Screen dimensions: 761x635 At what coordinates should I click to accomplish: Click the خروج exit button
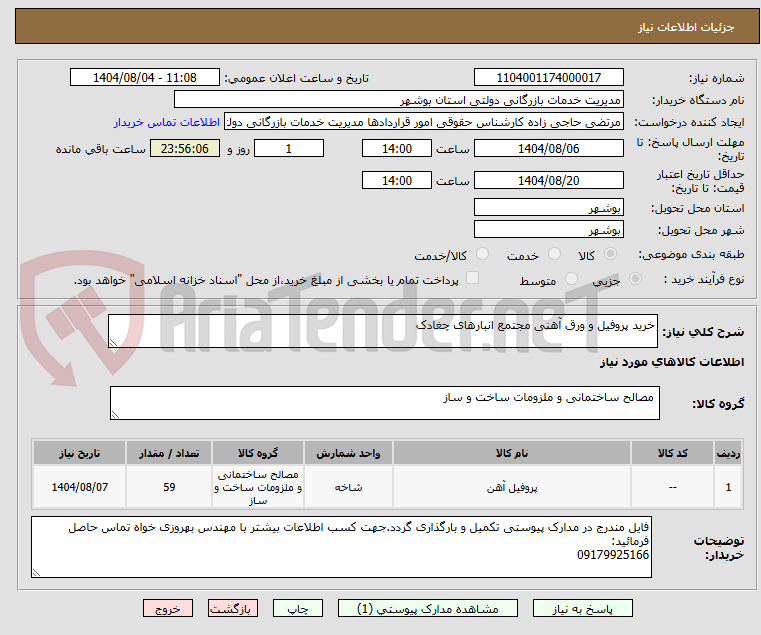click(168, 608)
